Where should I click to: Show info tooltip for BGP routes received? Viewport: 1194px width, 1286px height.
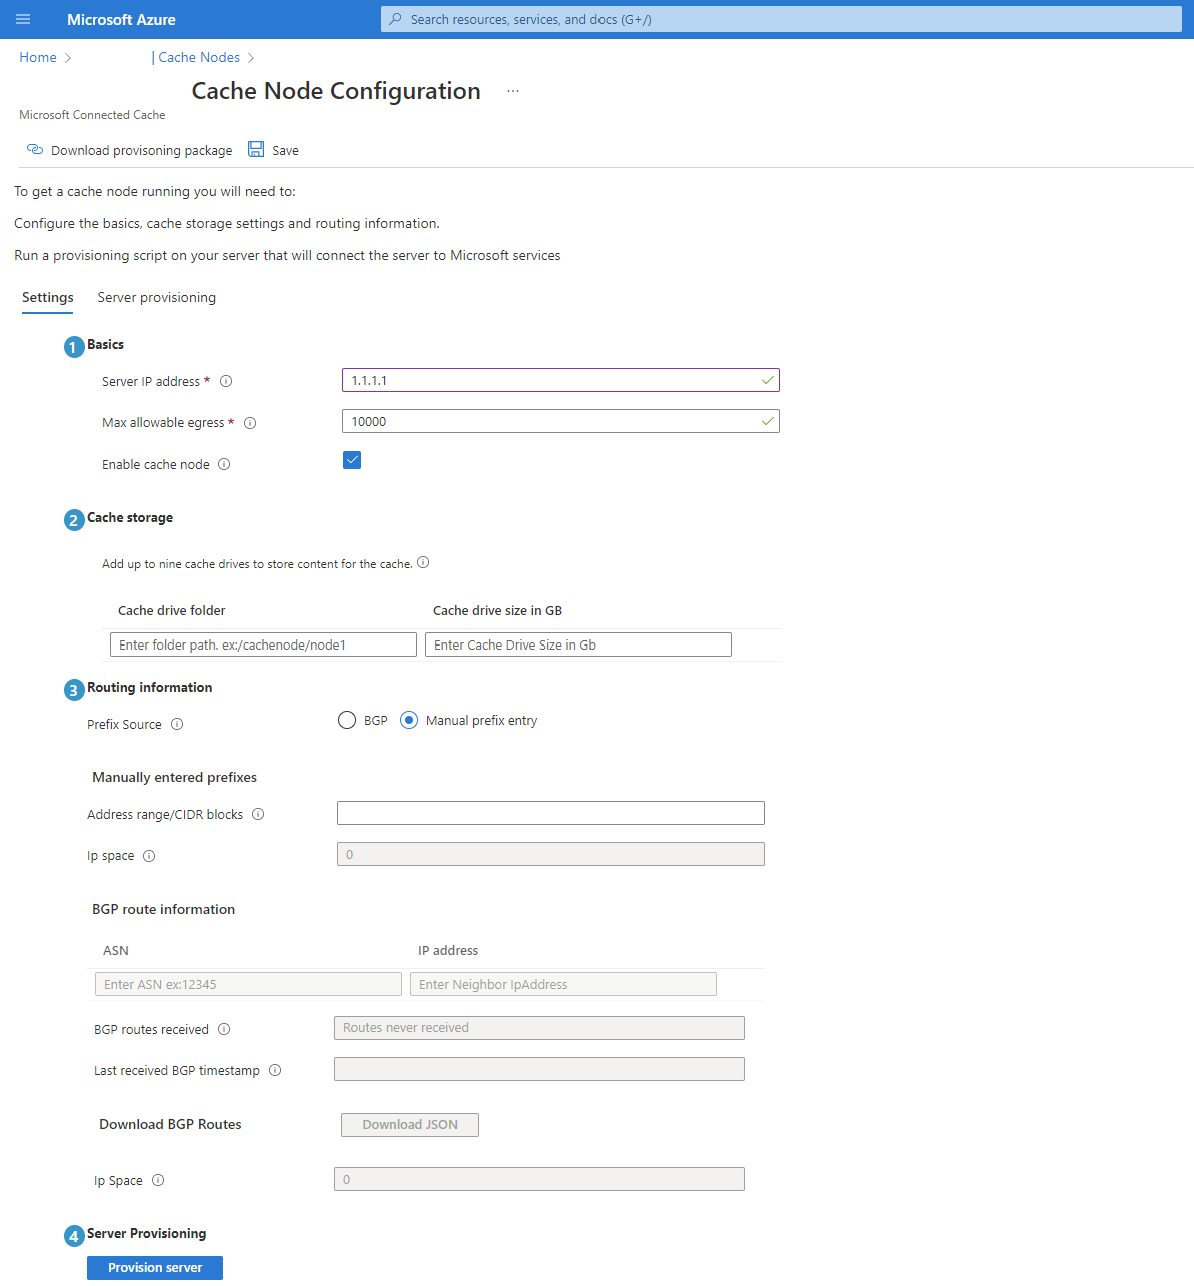click(224, 1029)
